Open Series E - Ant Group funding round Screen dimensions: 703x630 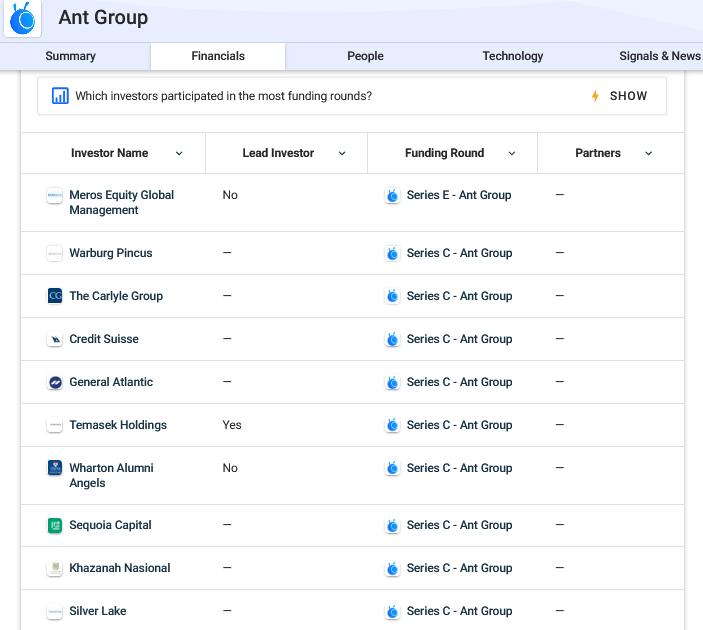tap(459, 195)
